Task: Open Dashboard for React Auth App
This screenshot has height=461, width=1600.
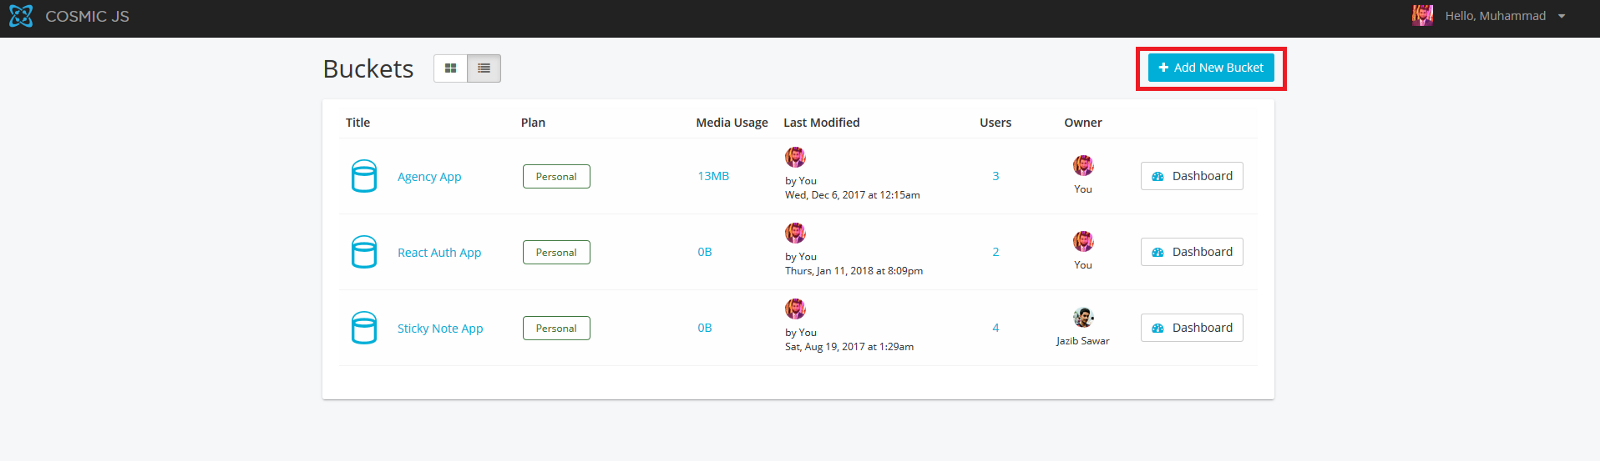Action: [1192, 252]
